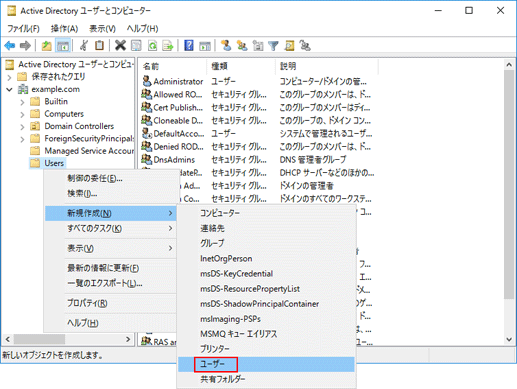Sort list by 名前 column header
This screenshot has height=389, width=517.
(x=173, y=66)
